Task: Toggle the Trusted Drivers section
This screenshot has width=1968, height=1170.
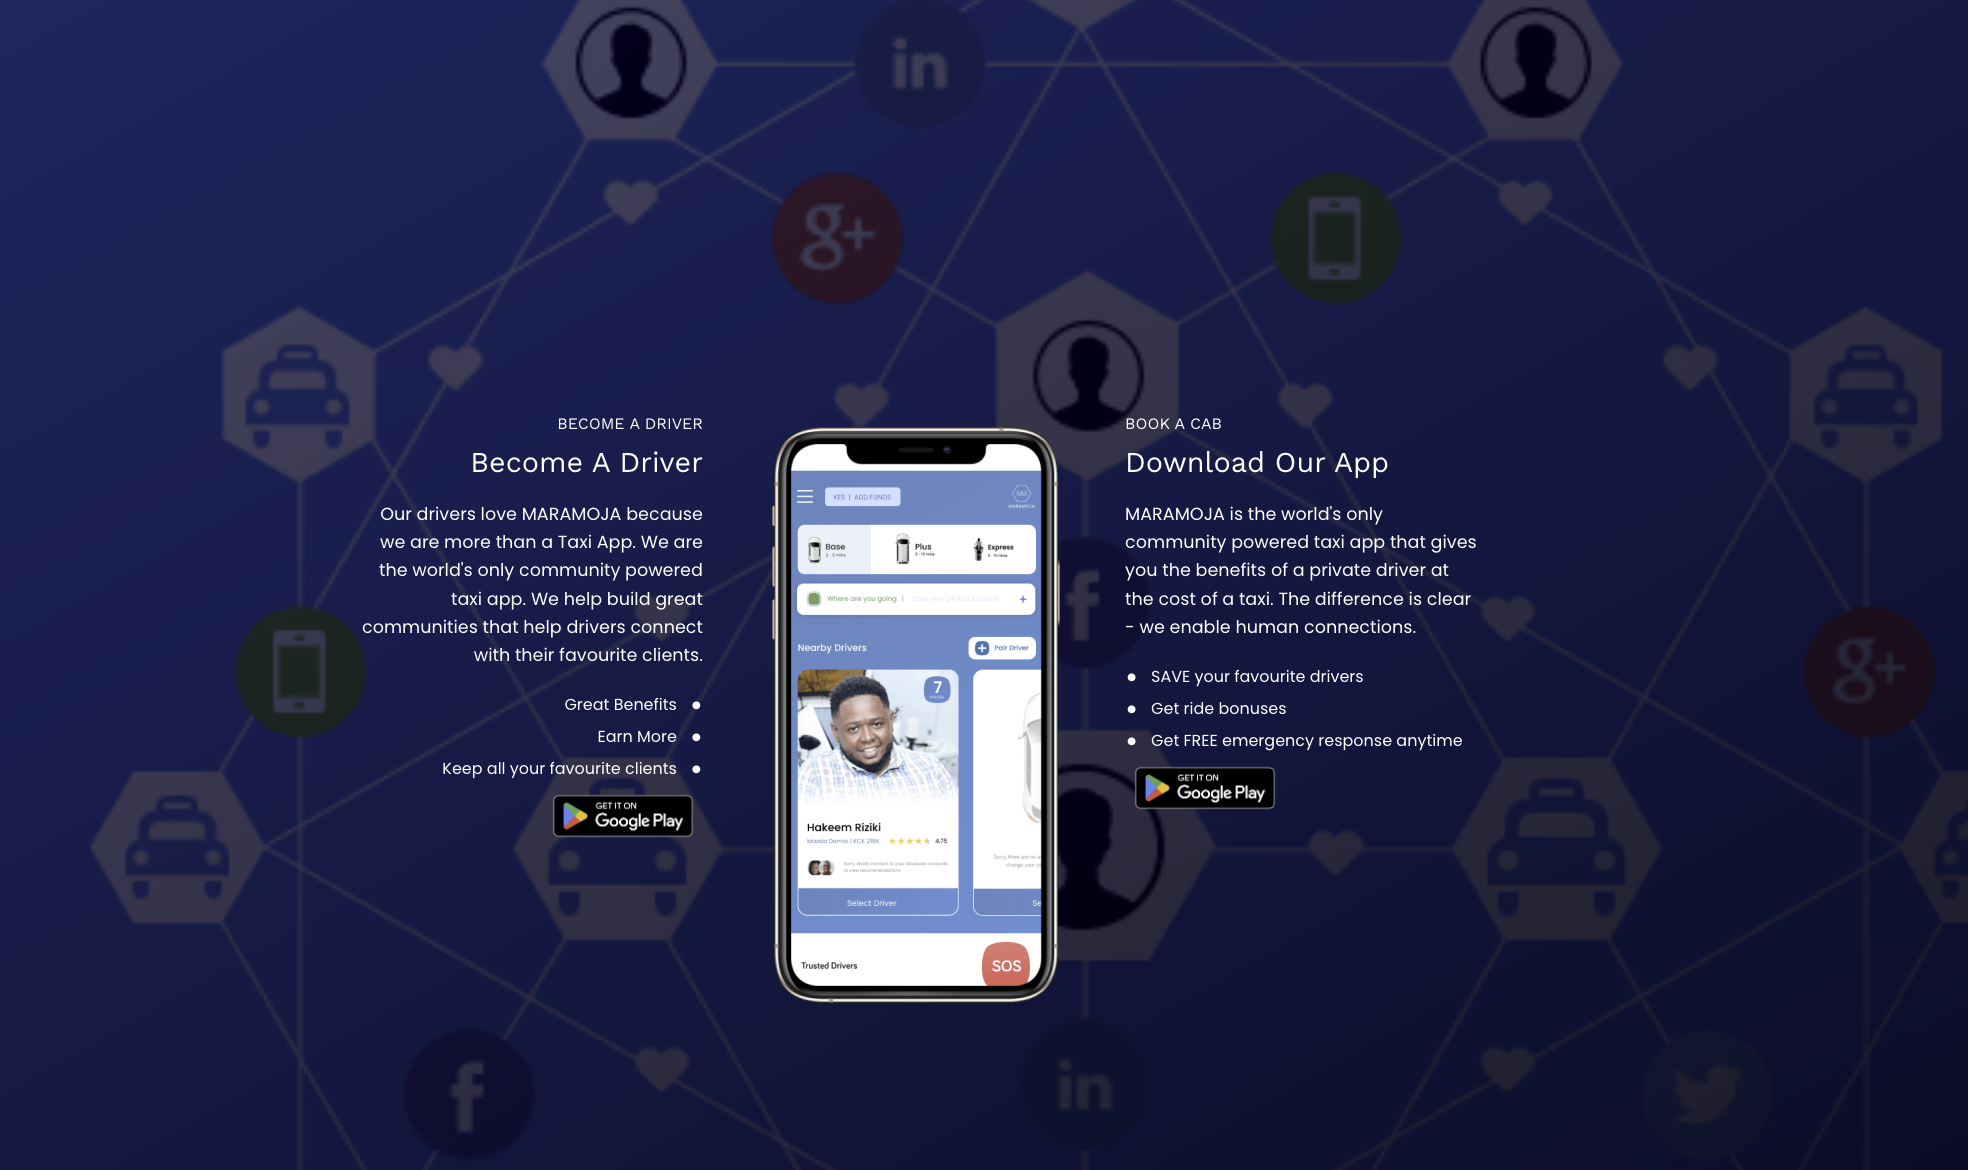Action: click(829, 965)
